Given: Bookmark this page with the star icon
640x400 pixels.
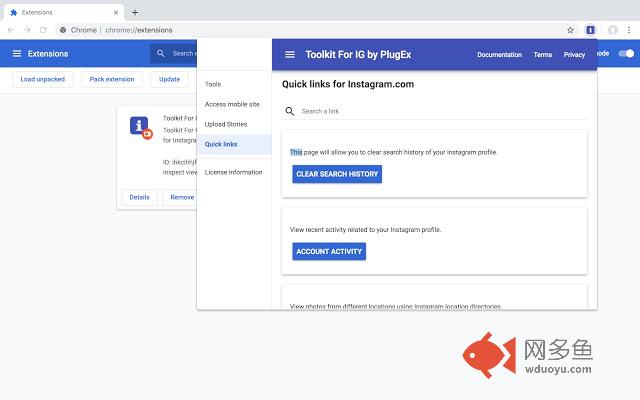Looking at the screenshot, I should pos(571,30).
